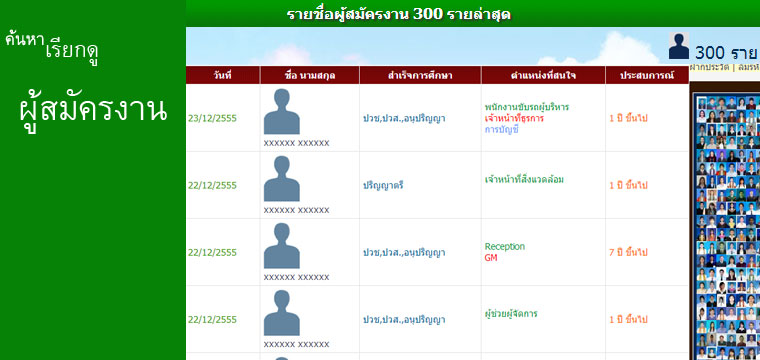Click page title รายชื่อผู้สมัครงาน 300 รายล่าสุด

(x=398, y=15)
